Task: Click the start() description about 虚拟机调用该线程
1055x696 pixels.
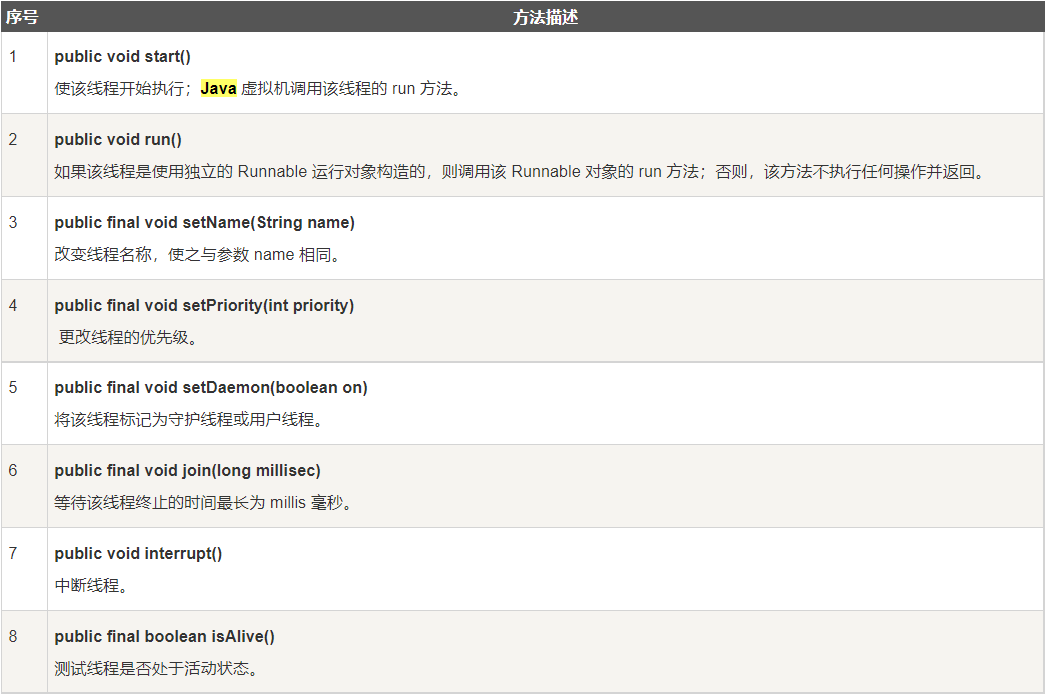Action: (258, 88)
